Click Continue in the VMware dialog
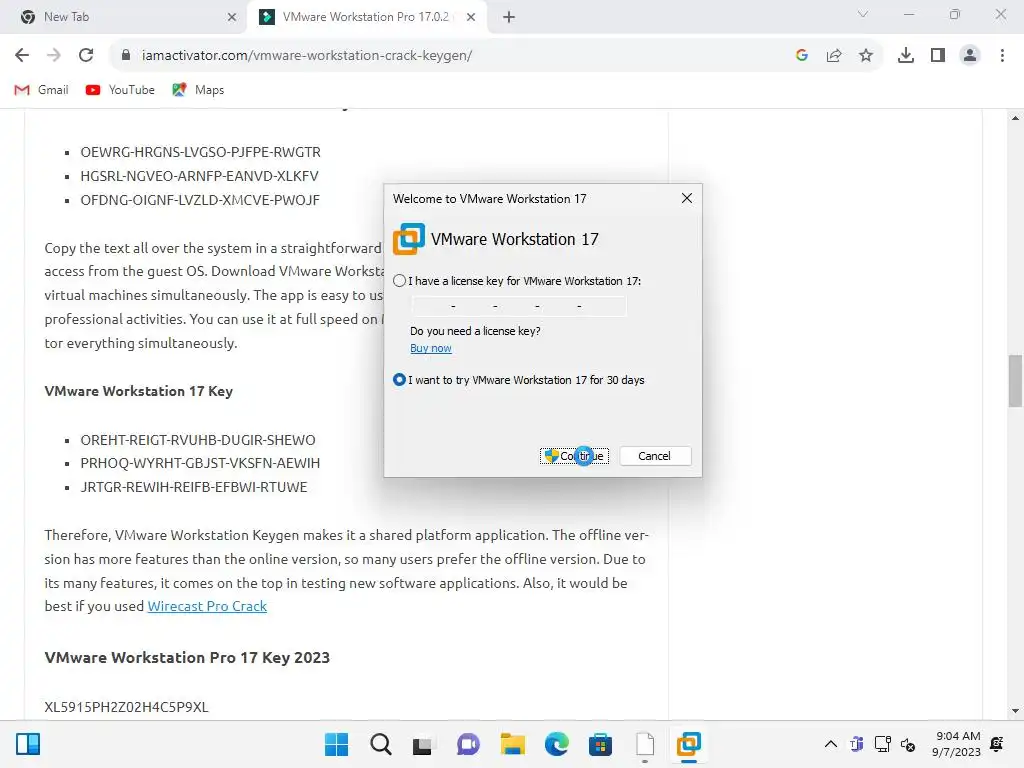The height and width of the screenshot is (768, 1024). point(575,456)
